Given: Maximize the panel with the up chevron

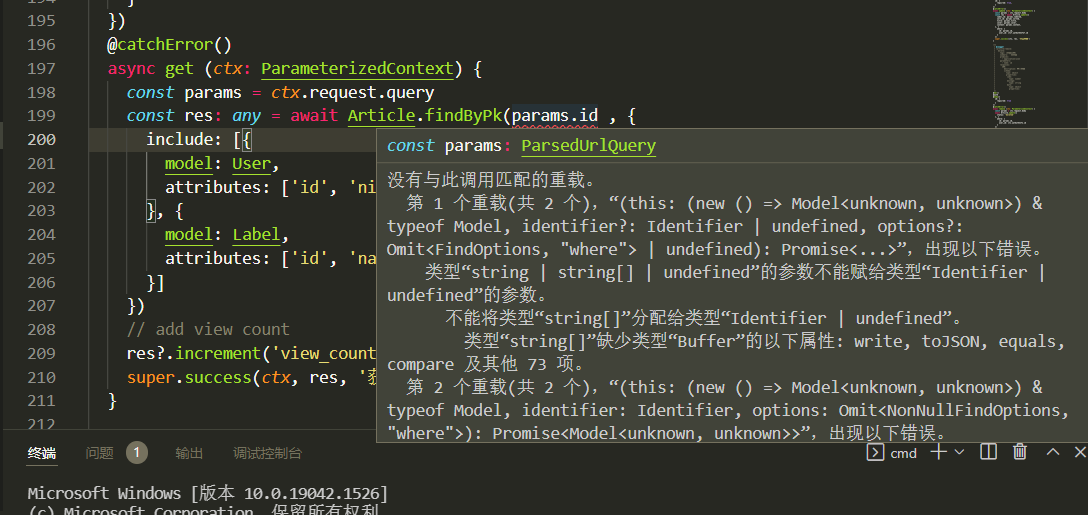Looking at the screenshot, I should [1053, 453].
